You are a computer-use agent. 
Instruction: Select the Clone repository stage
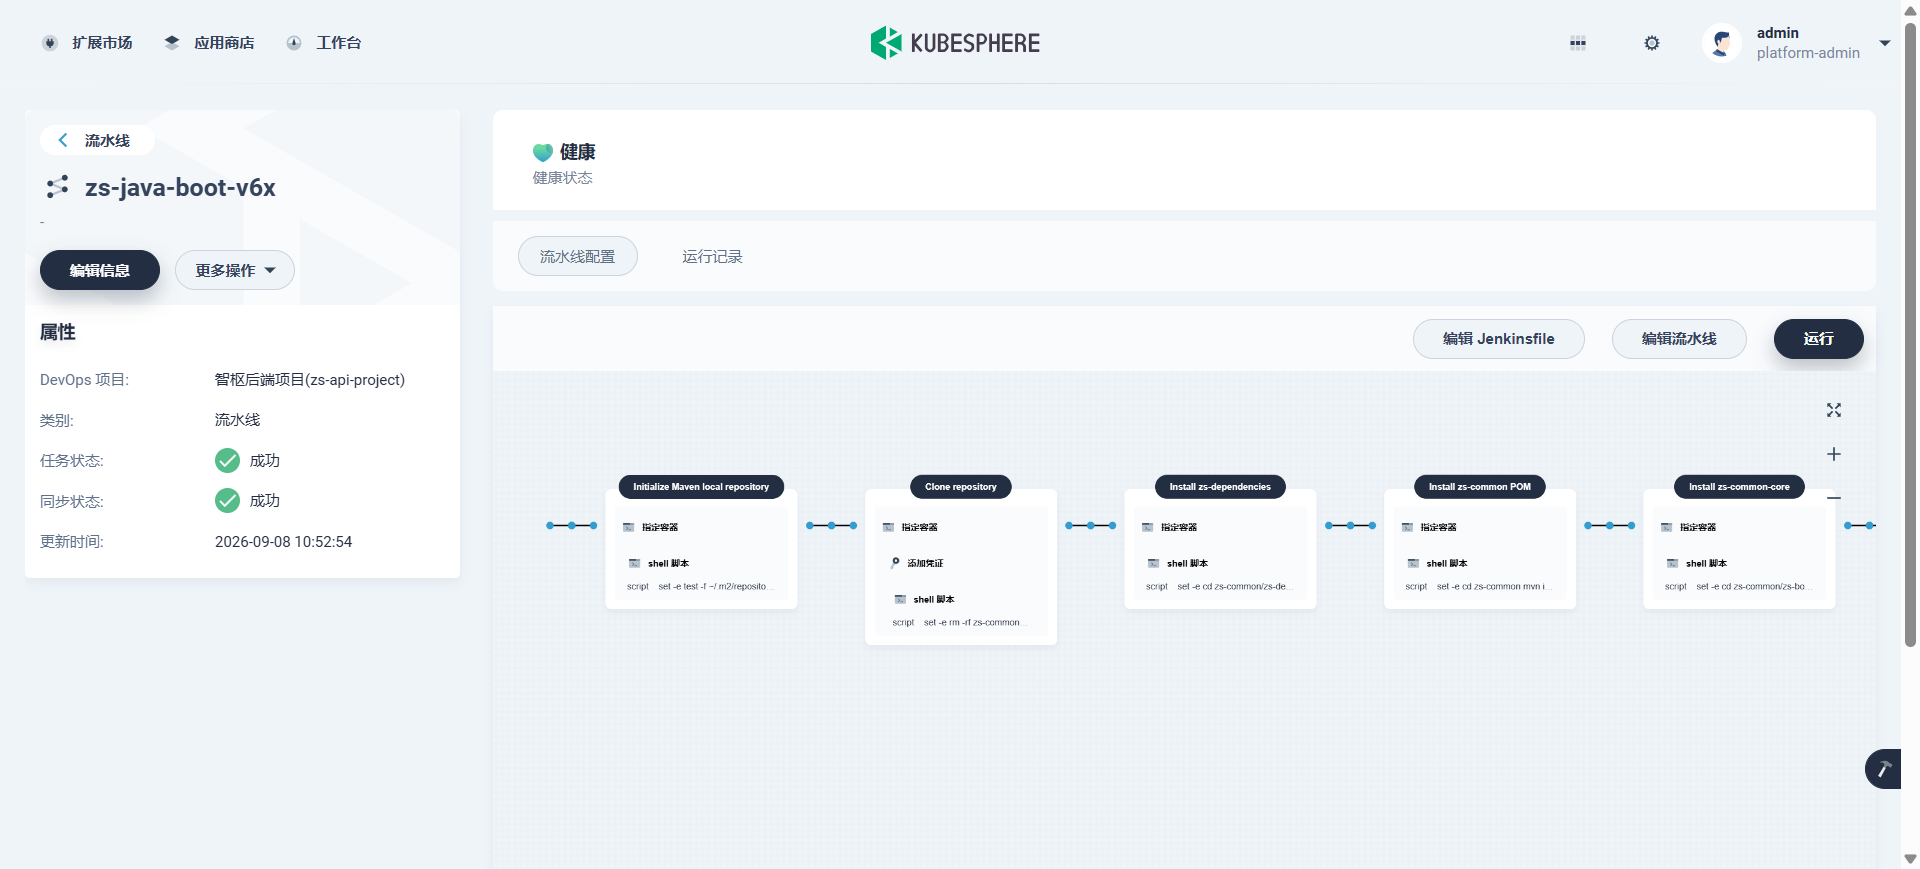pyautogui.click(x=961, y=487)
